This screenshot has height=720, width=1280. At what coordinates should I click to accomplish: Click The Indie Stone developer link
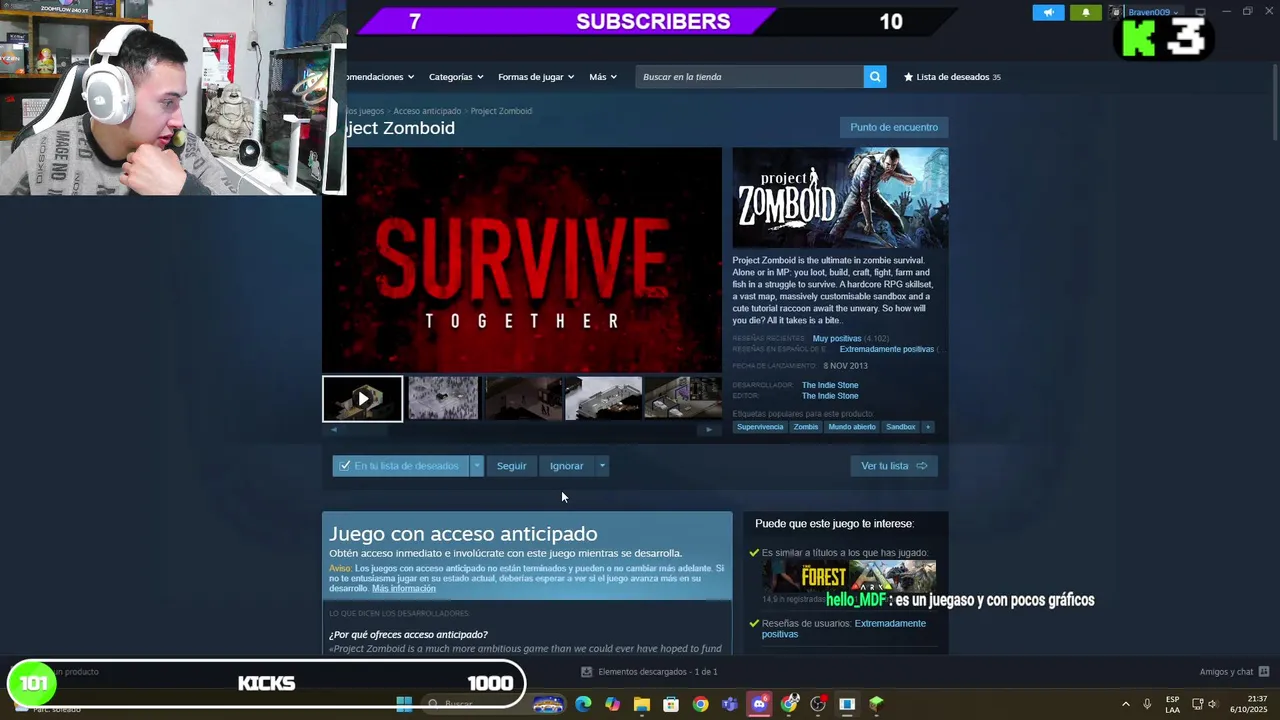(x=830, y=385)
